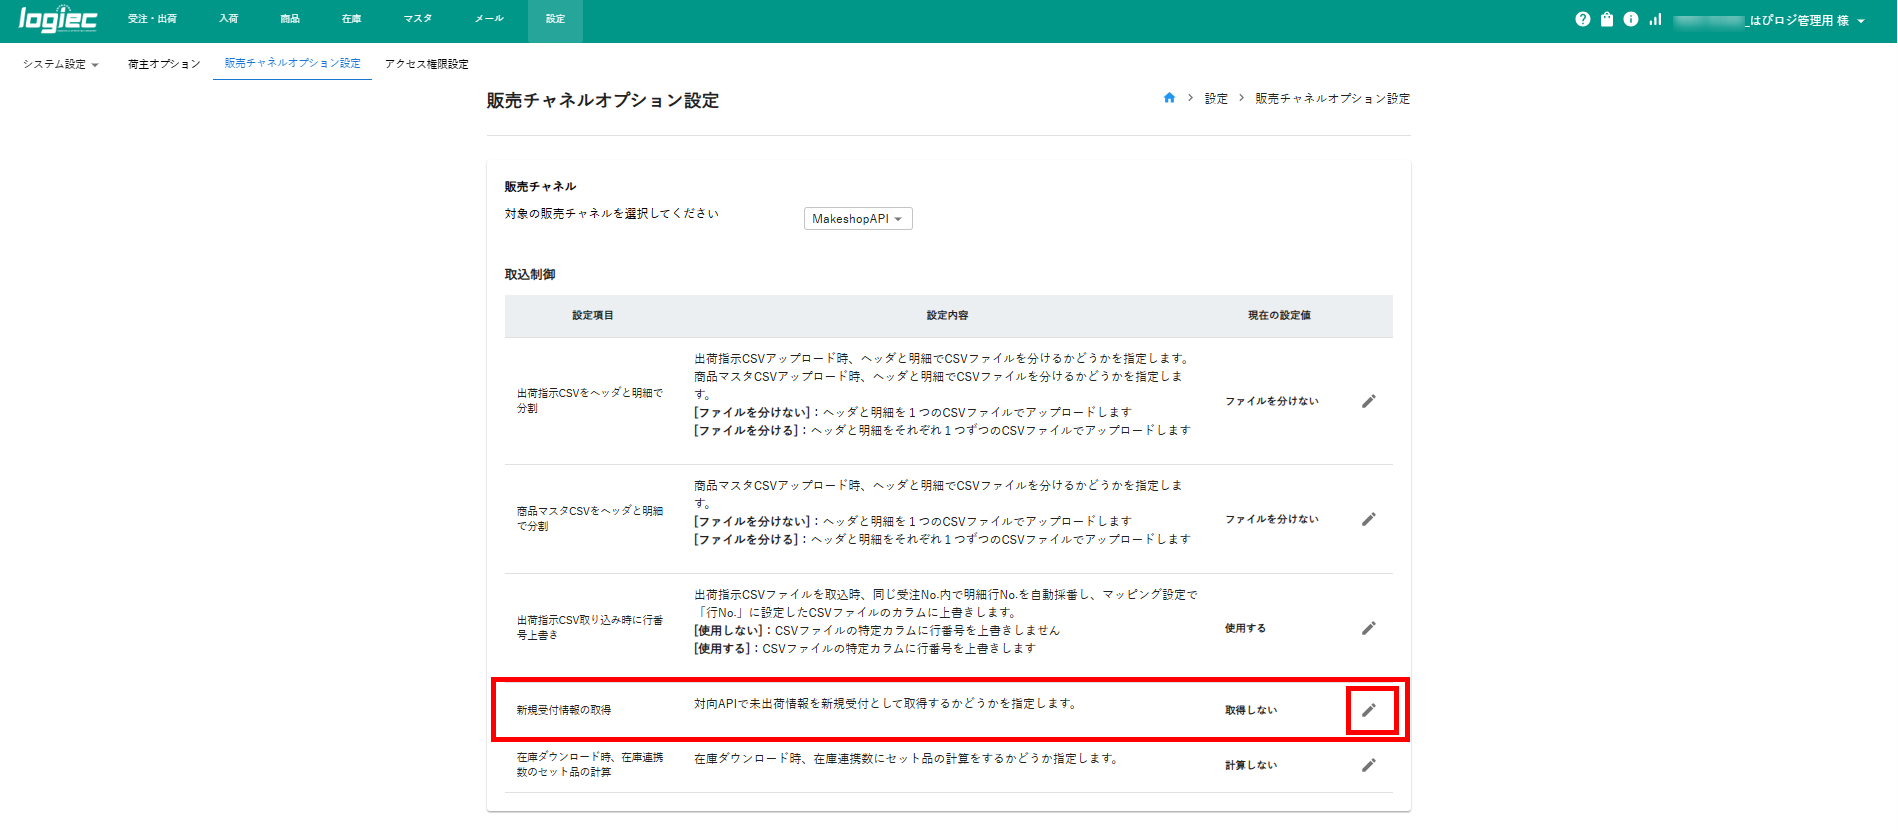Edit 在庫連携数のセット品の計算 via pencil icon
The width and height of the screenshot is (1898, 831).
pos(1369,765)
